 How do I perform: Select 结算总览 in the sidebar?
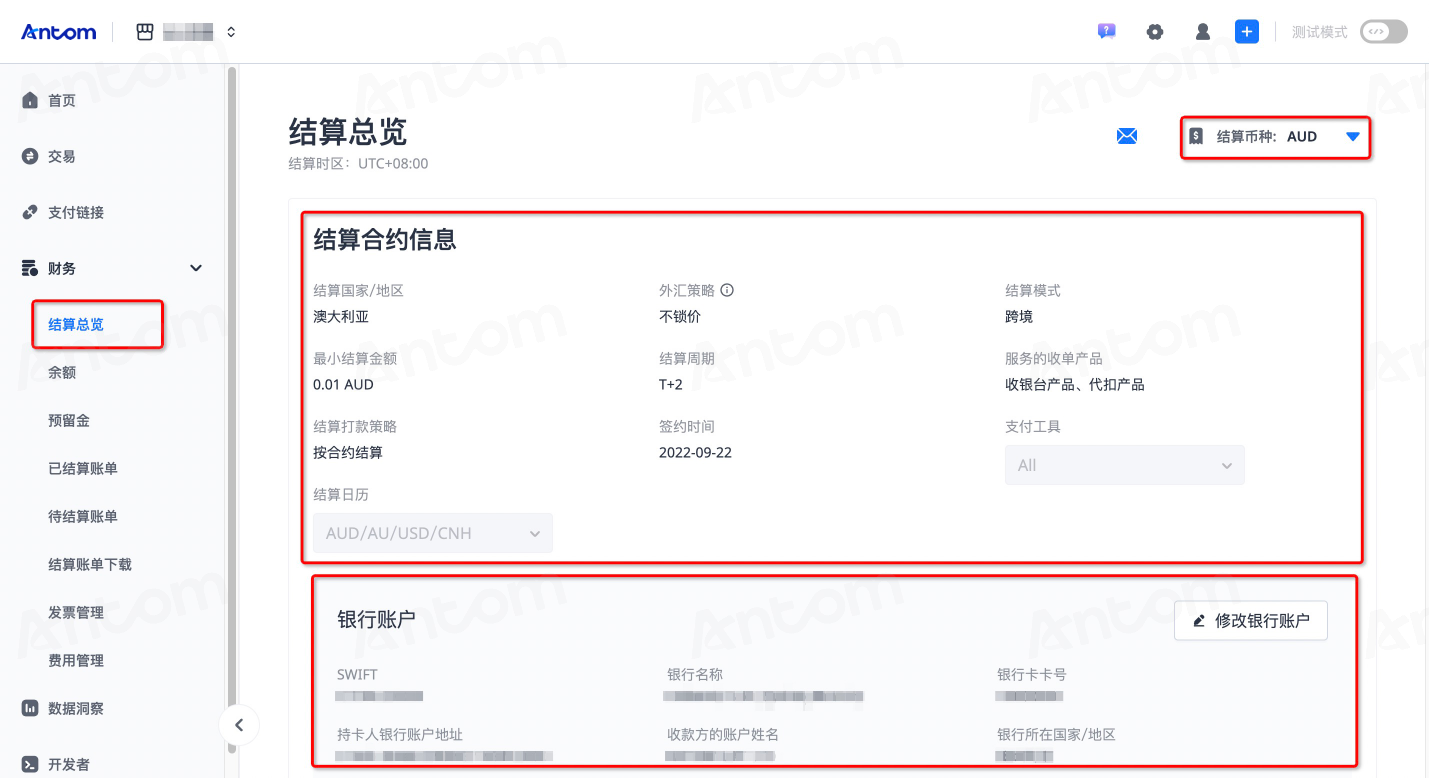76,324
